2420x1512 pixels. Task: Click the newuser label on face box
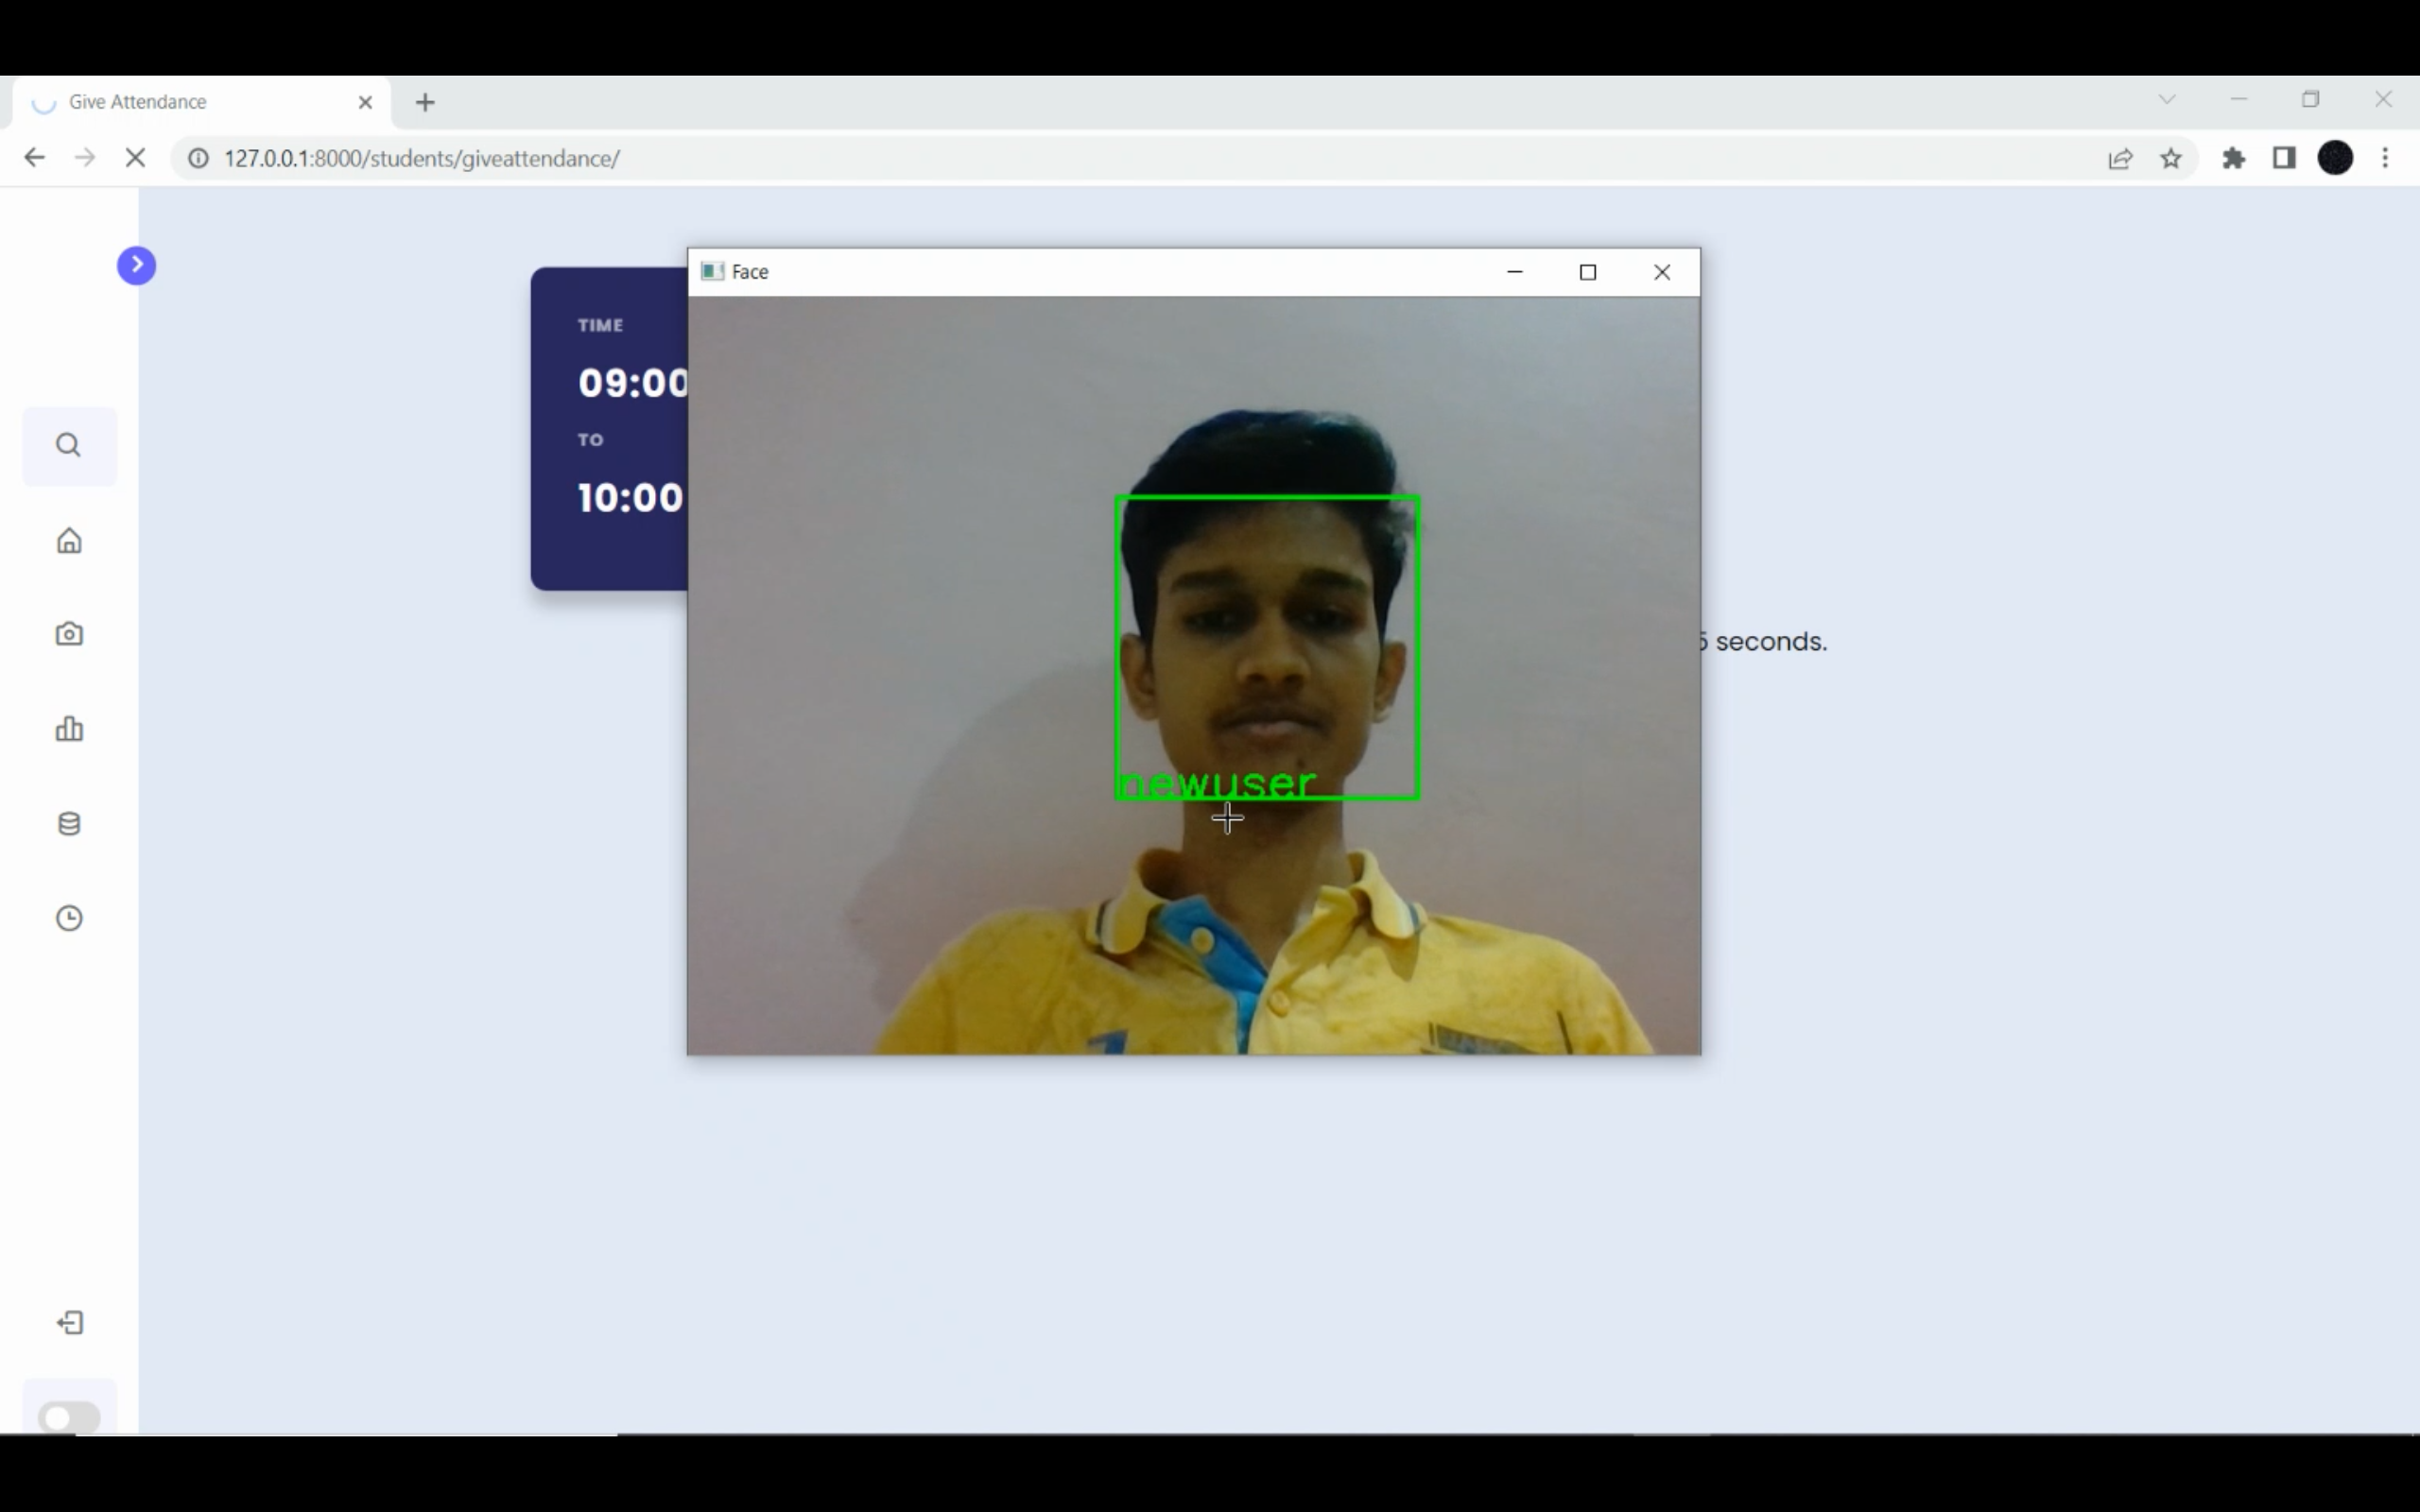(1217, 784)
